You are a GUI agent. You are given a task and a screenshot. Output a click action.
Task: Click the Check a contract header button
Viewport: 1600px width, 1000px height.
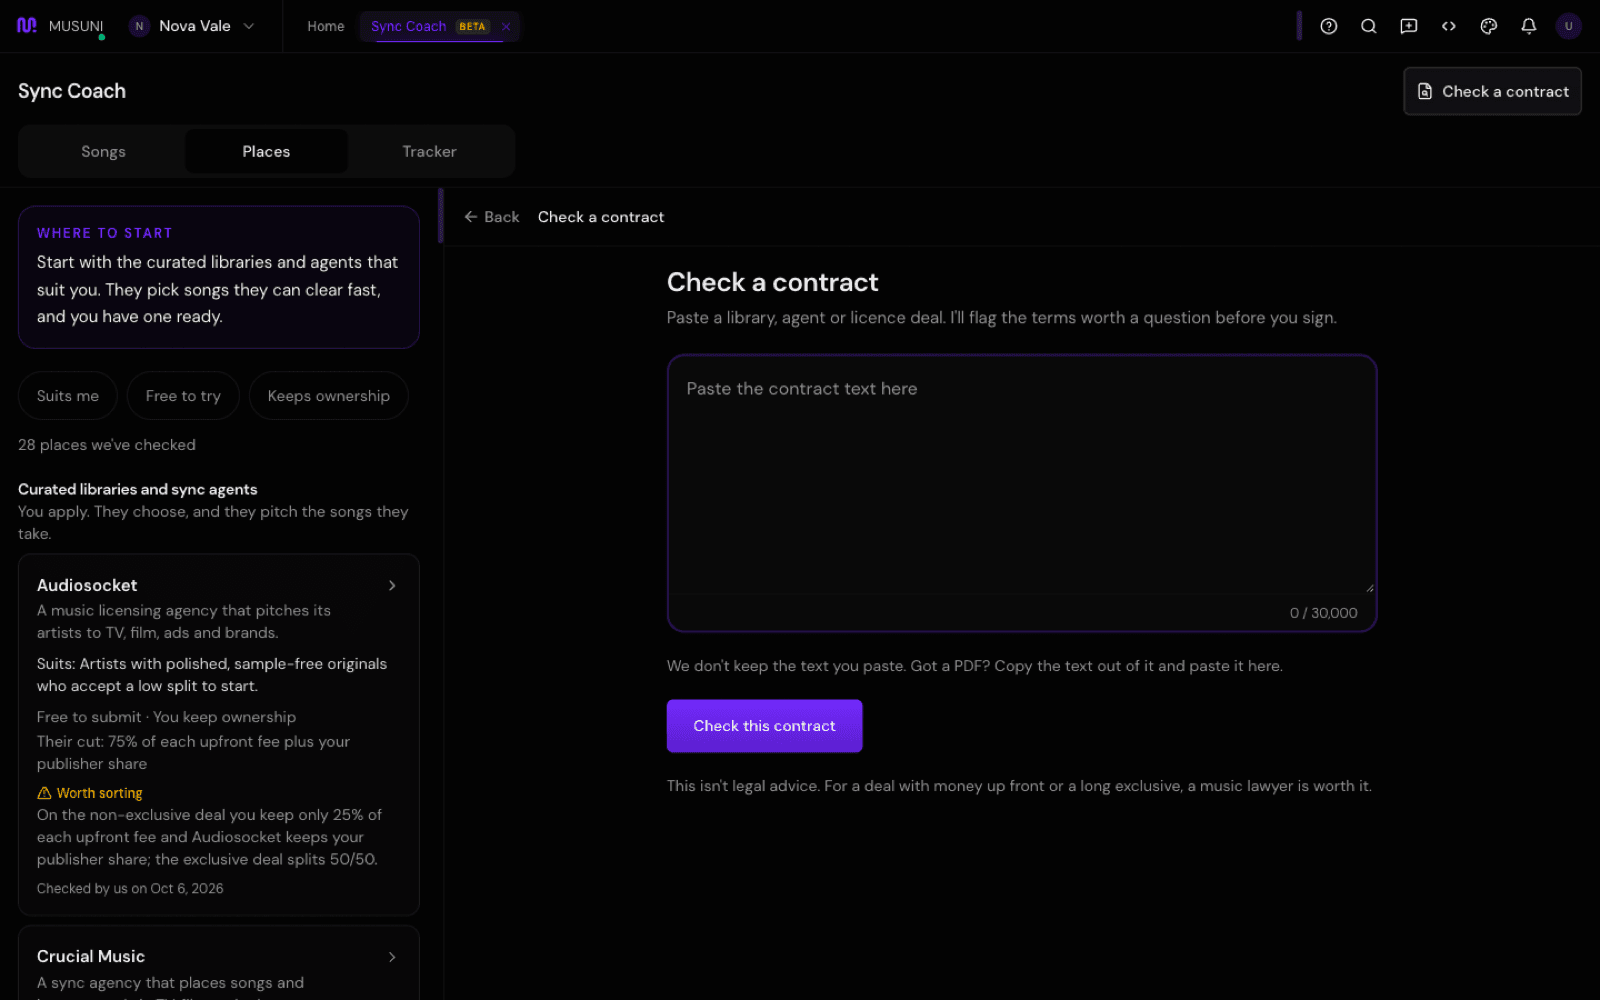(x=1492, y=91)
